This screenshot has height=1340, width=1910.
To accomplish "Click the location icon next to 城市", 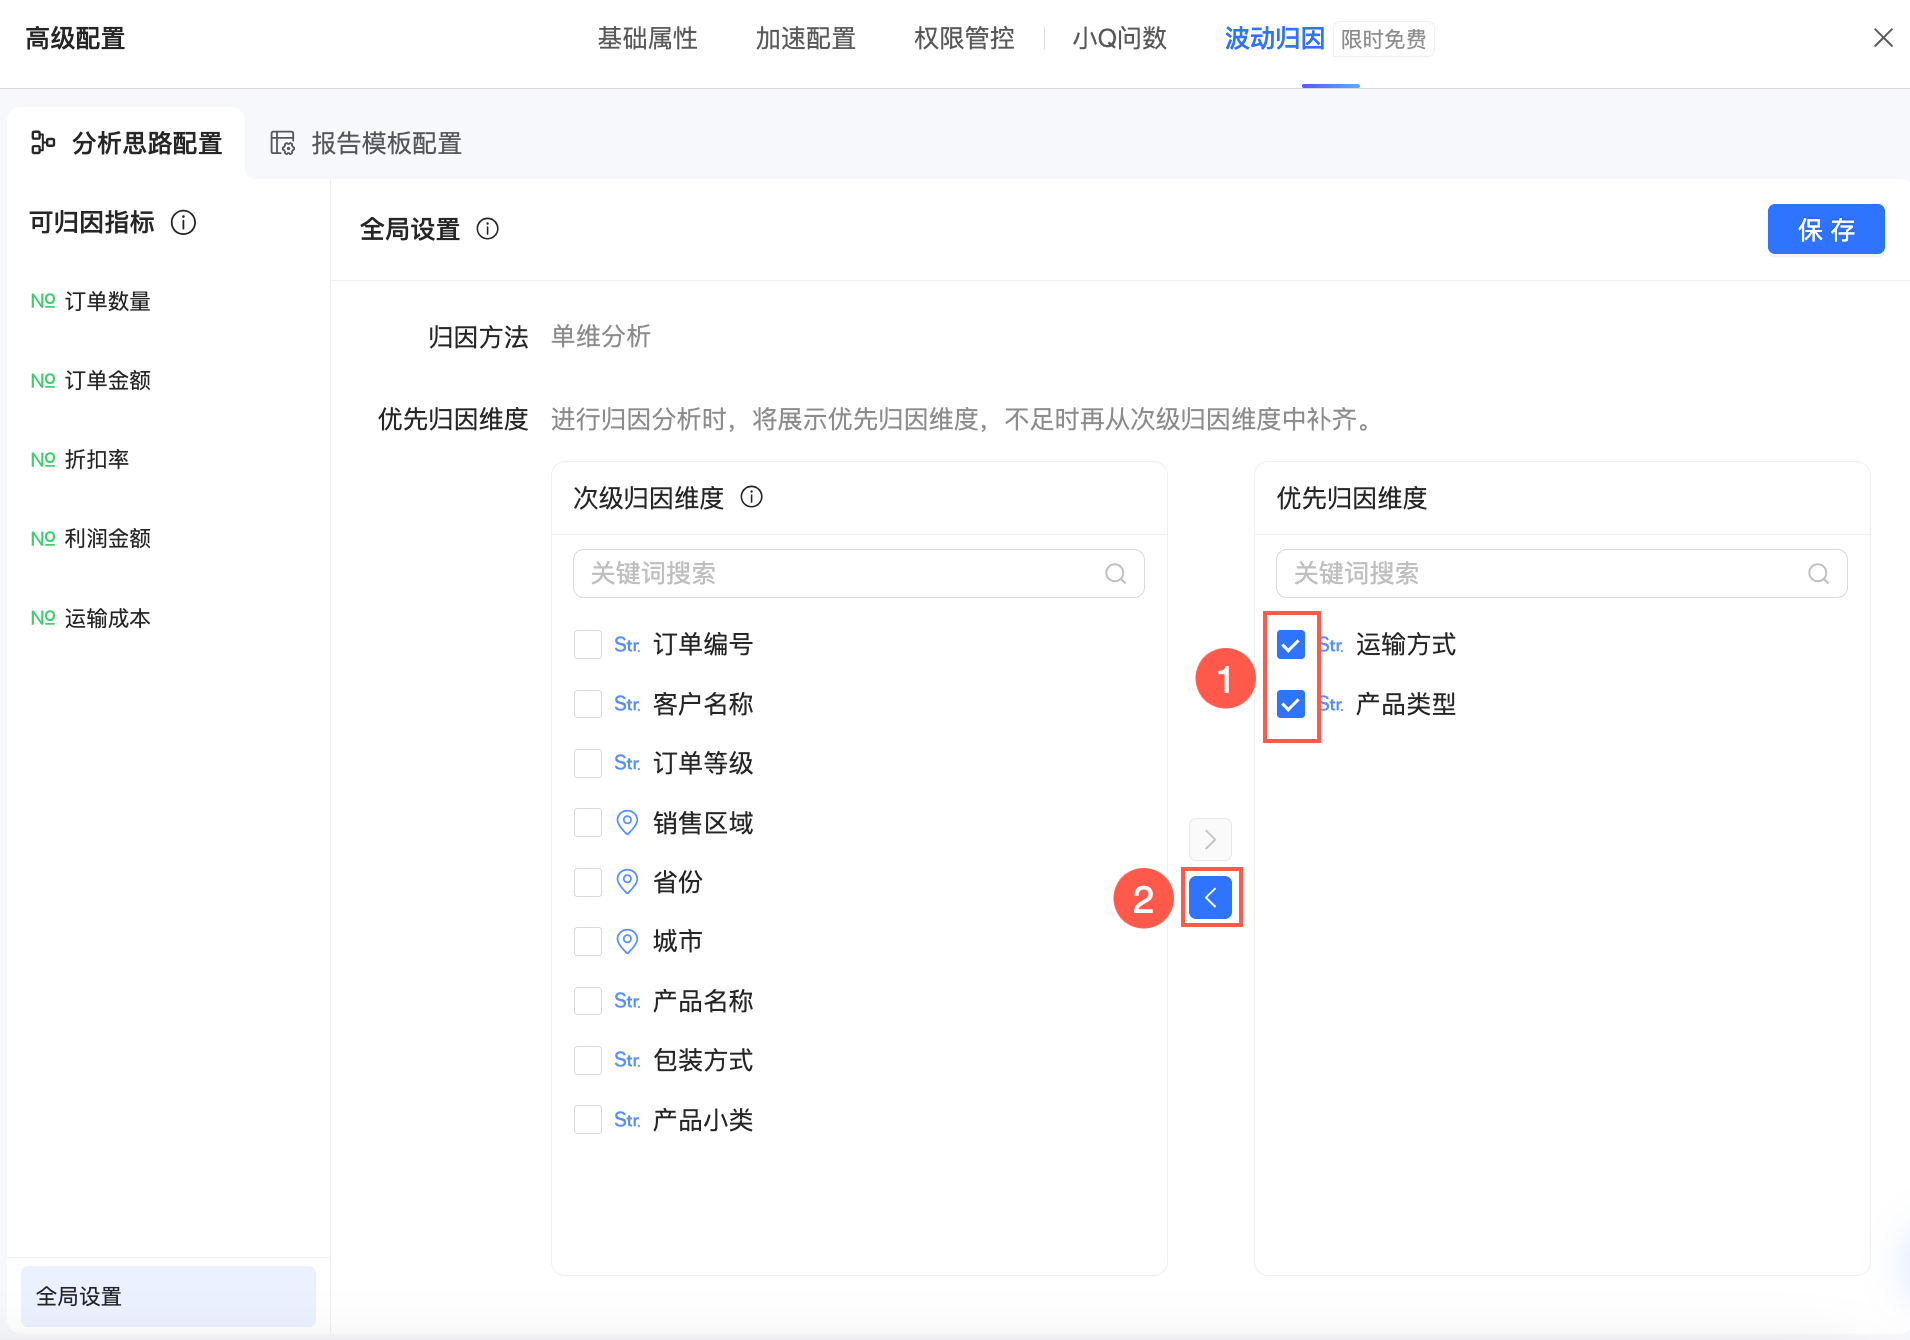I will point(627,941).
